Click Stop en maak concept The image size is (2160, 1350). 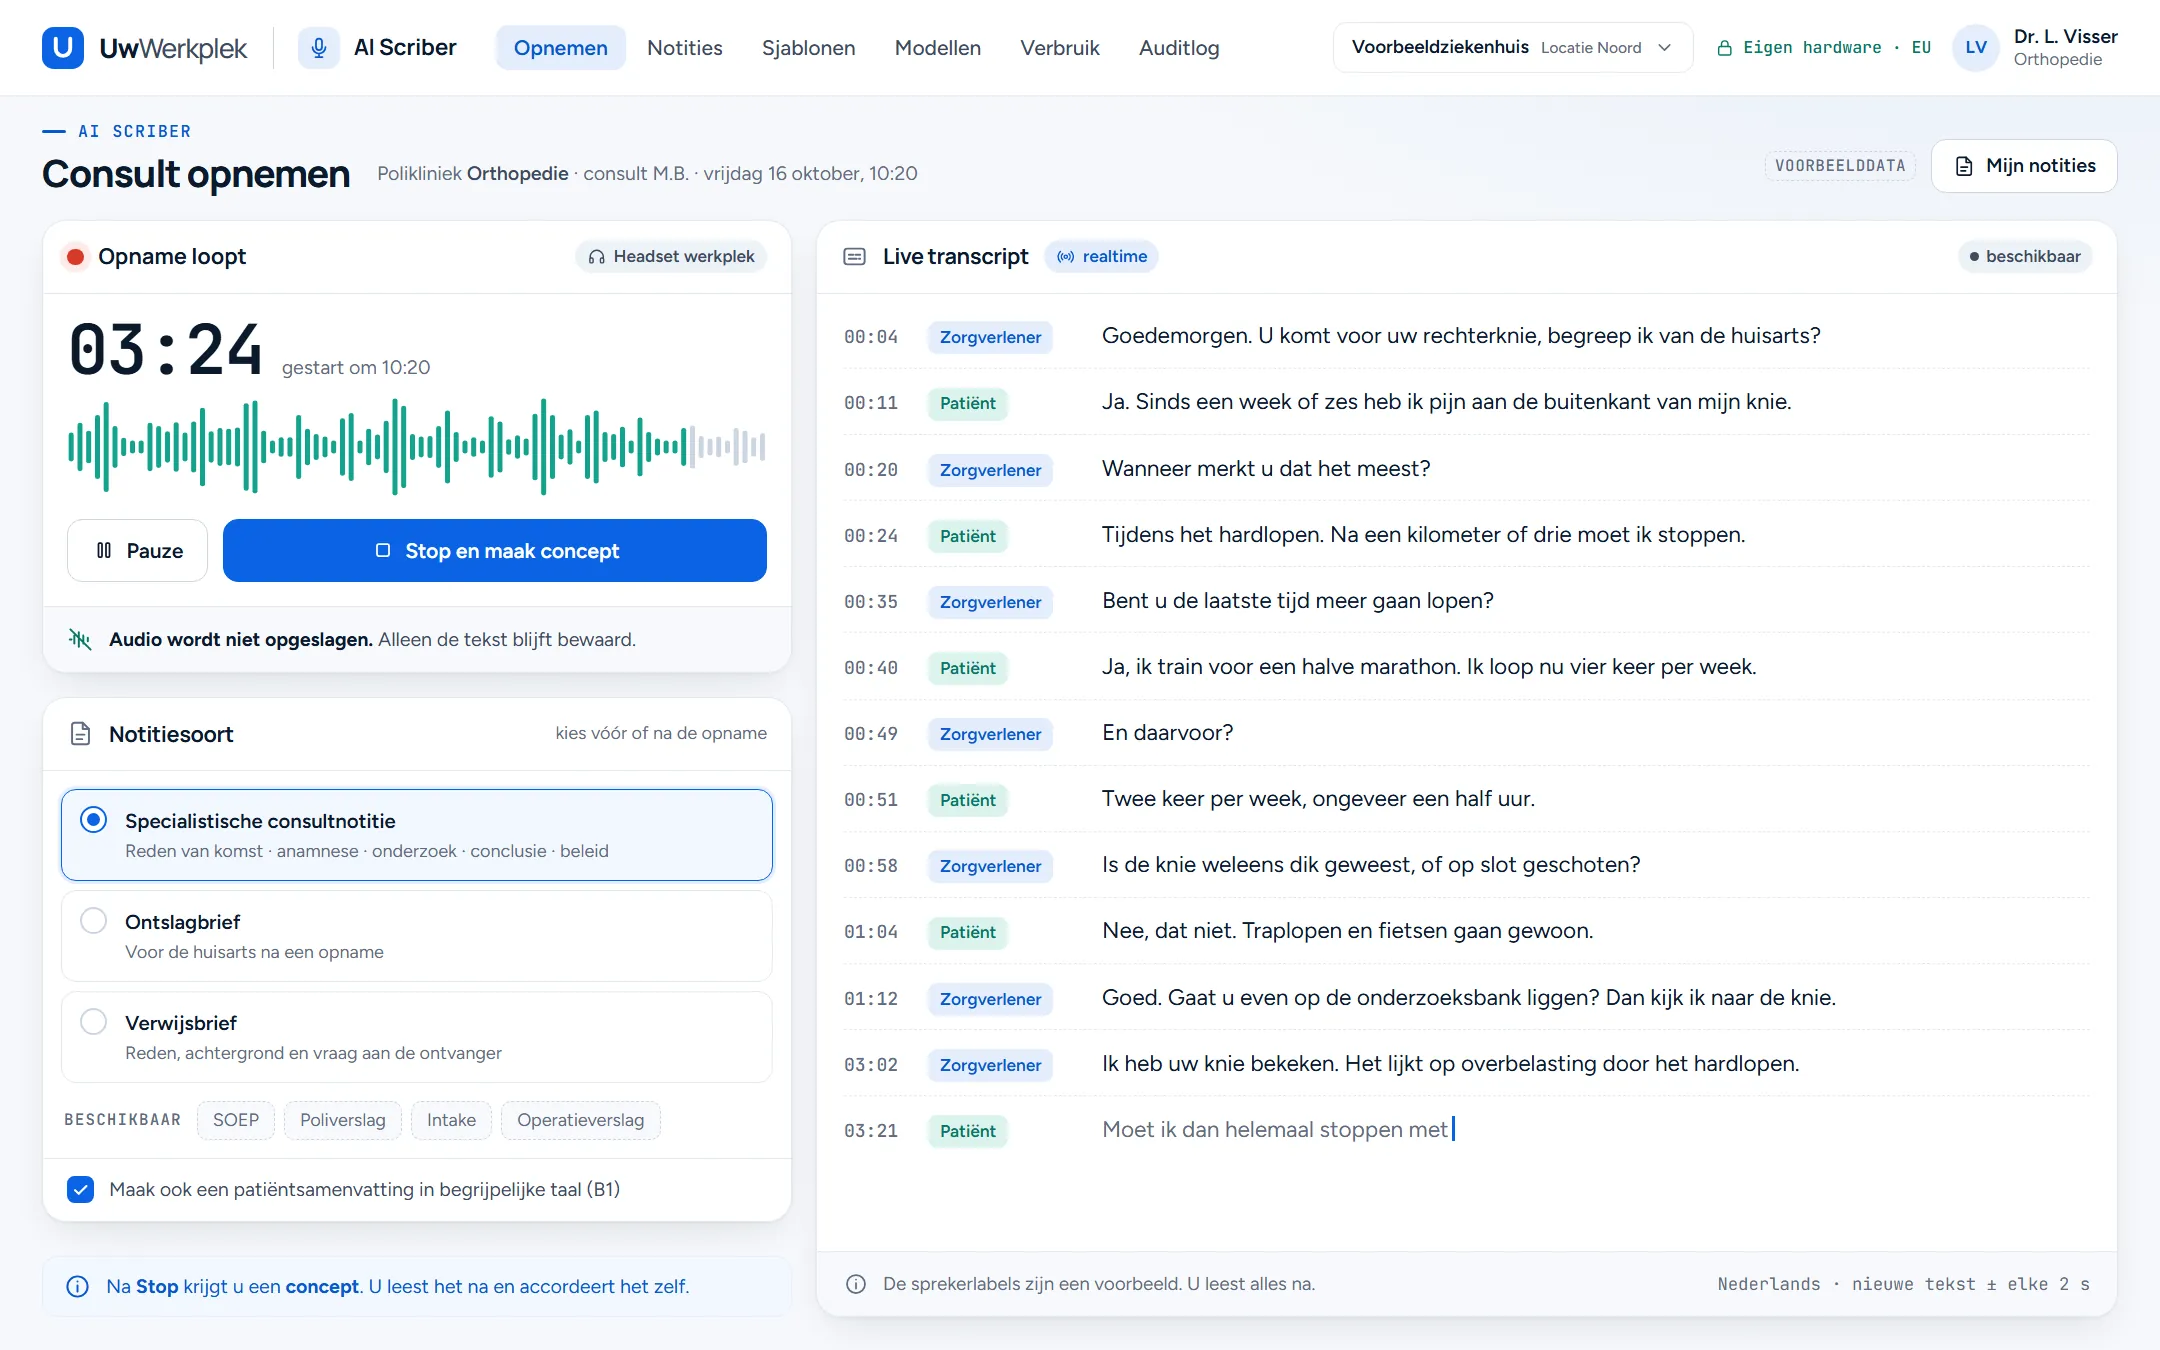pos(495,550)
